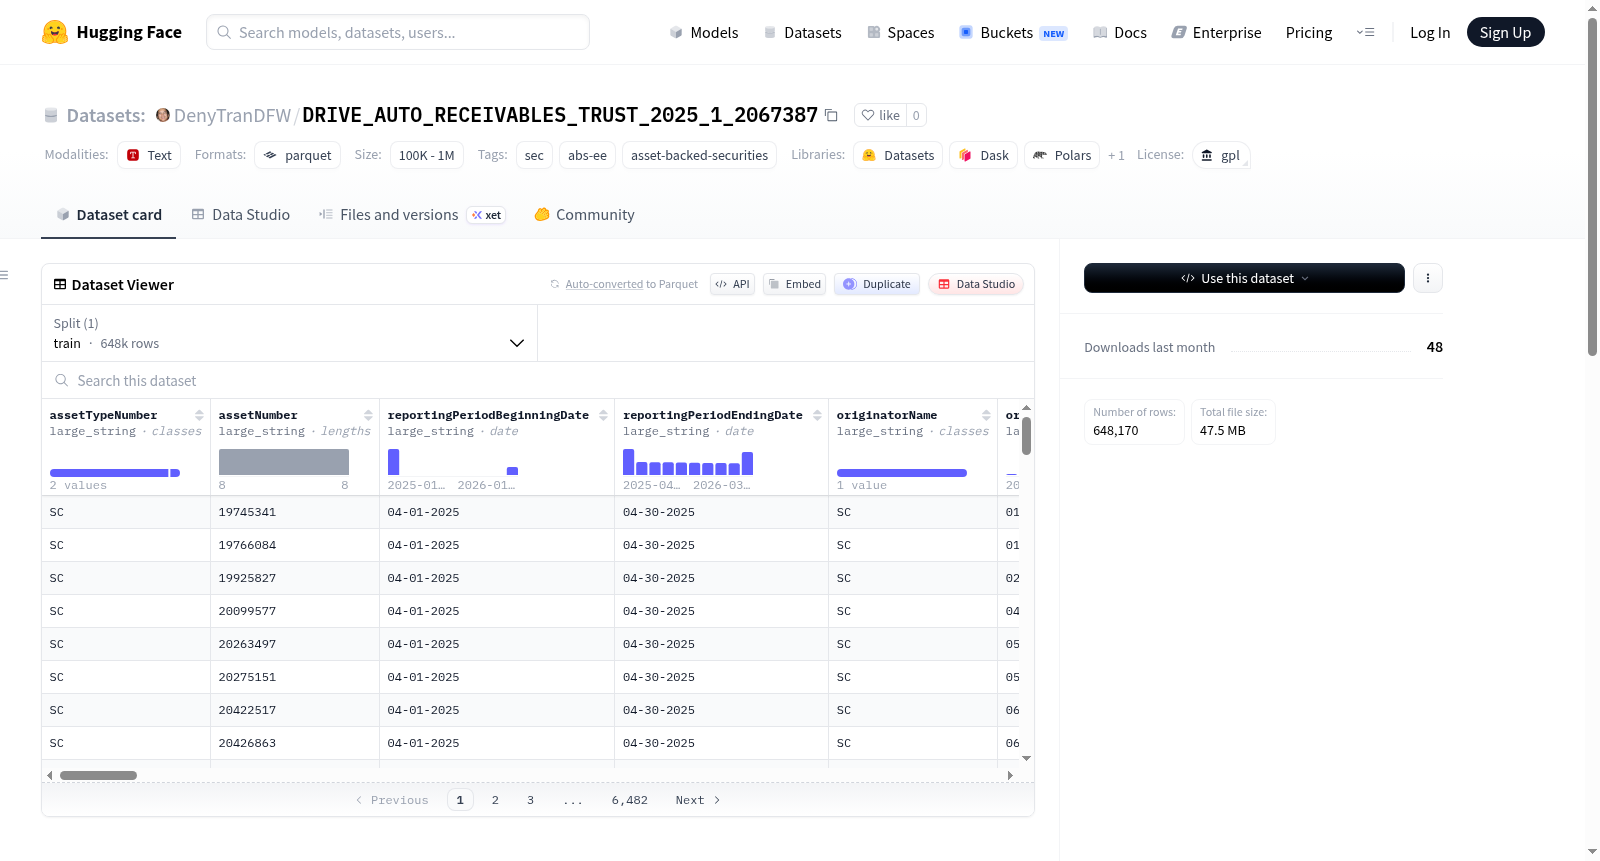This screenshot has height=861, width=1600.
Task: Click the Sign Up button
Action: (x=1505, y=32)
